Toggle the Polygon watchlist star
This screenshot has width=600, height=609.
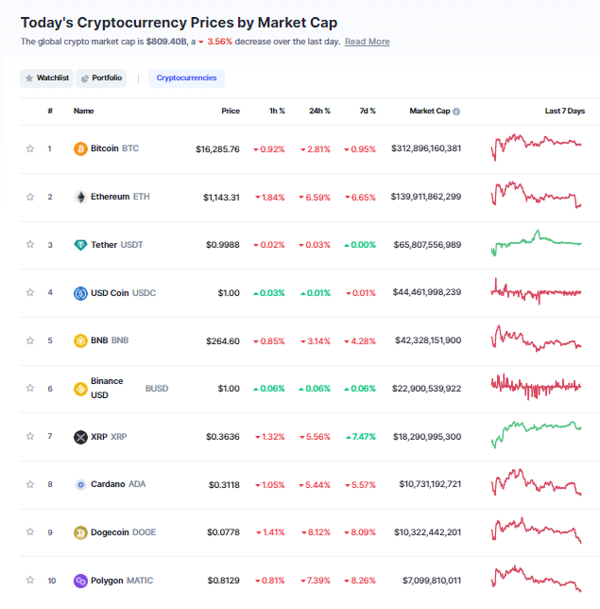30,580
